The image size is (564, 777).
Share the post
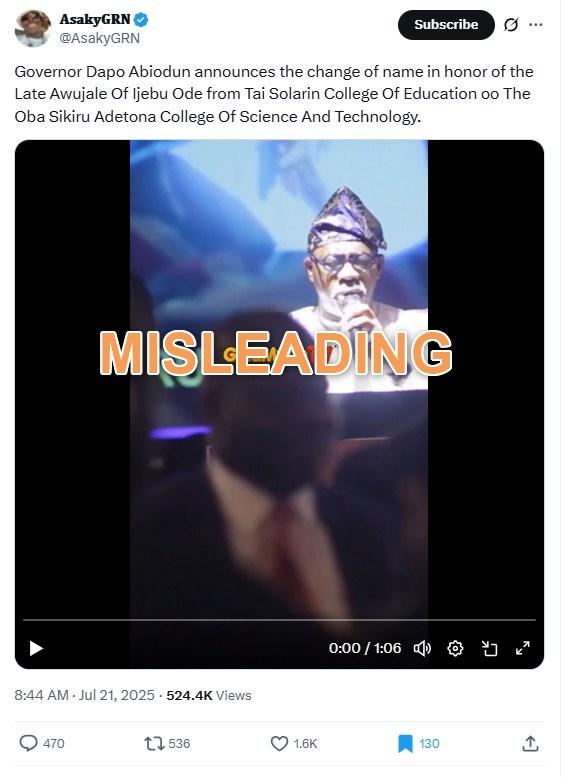click(x=530, y=743)
